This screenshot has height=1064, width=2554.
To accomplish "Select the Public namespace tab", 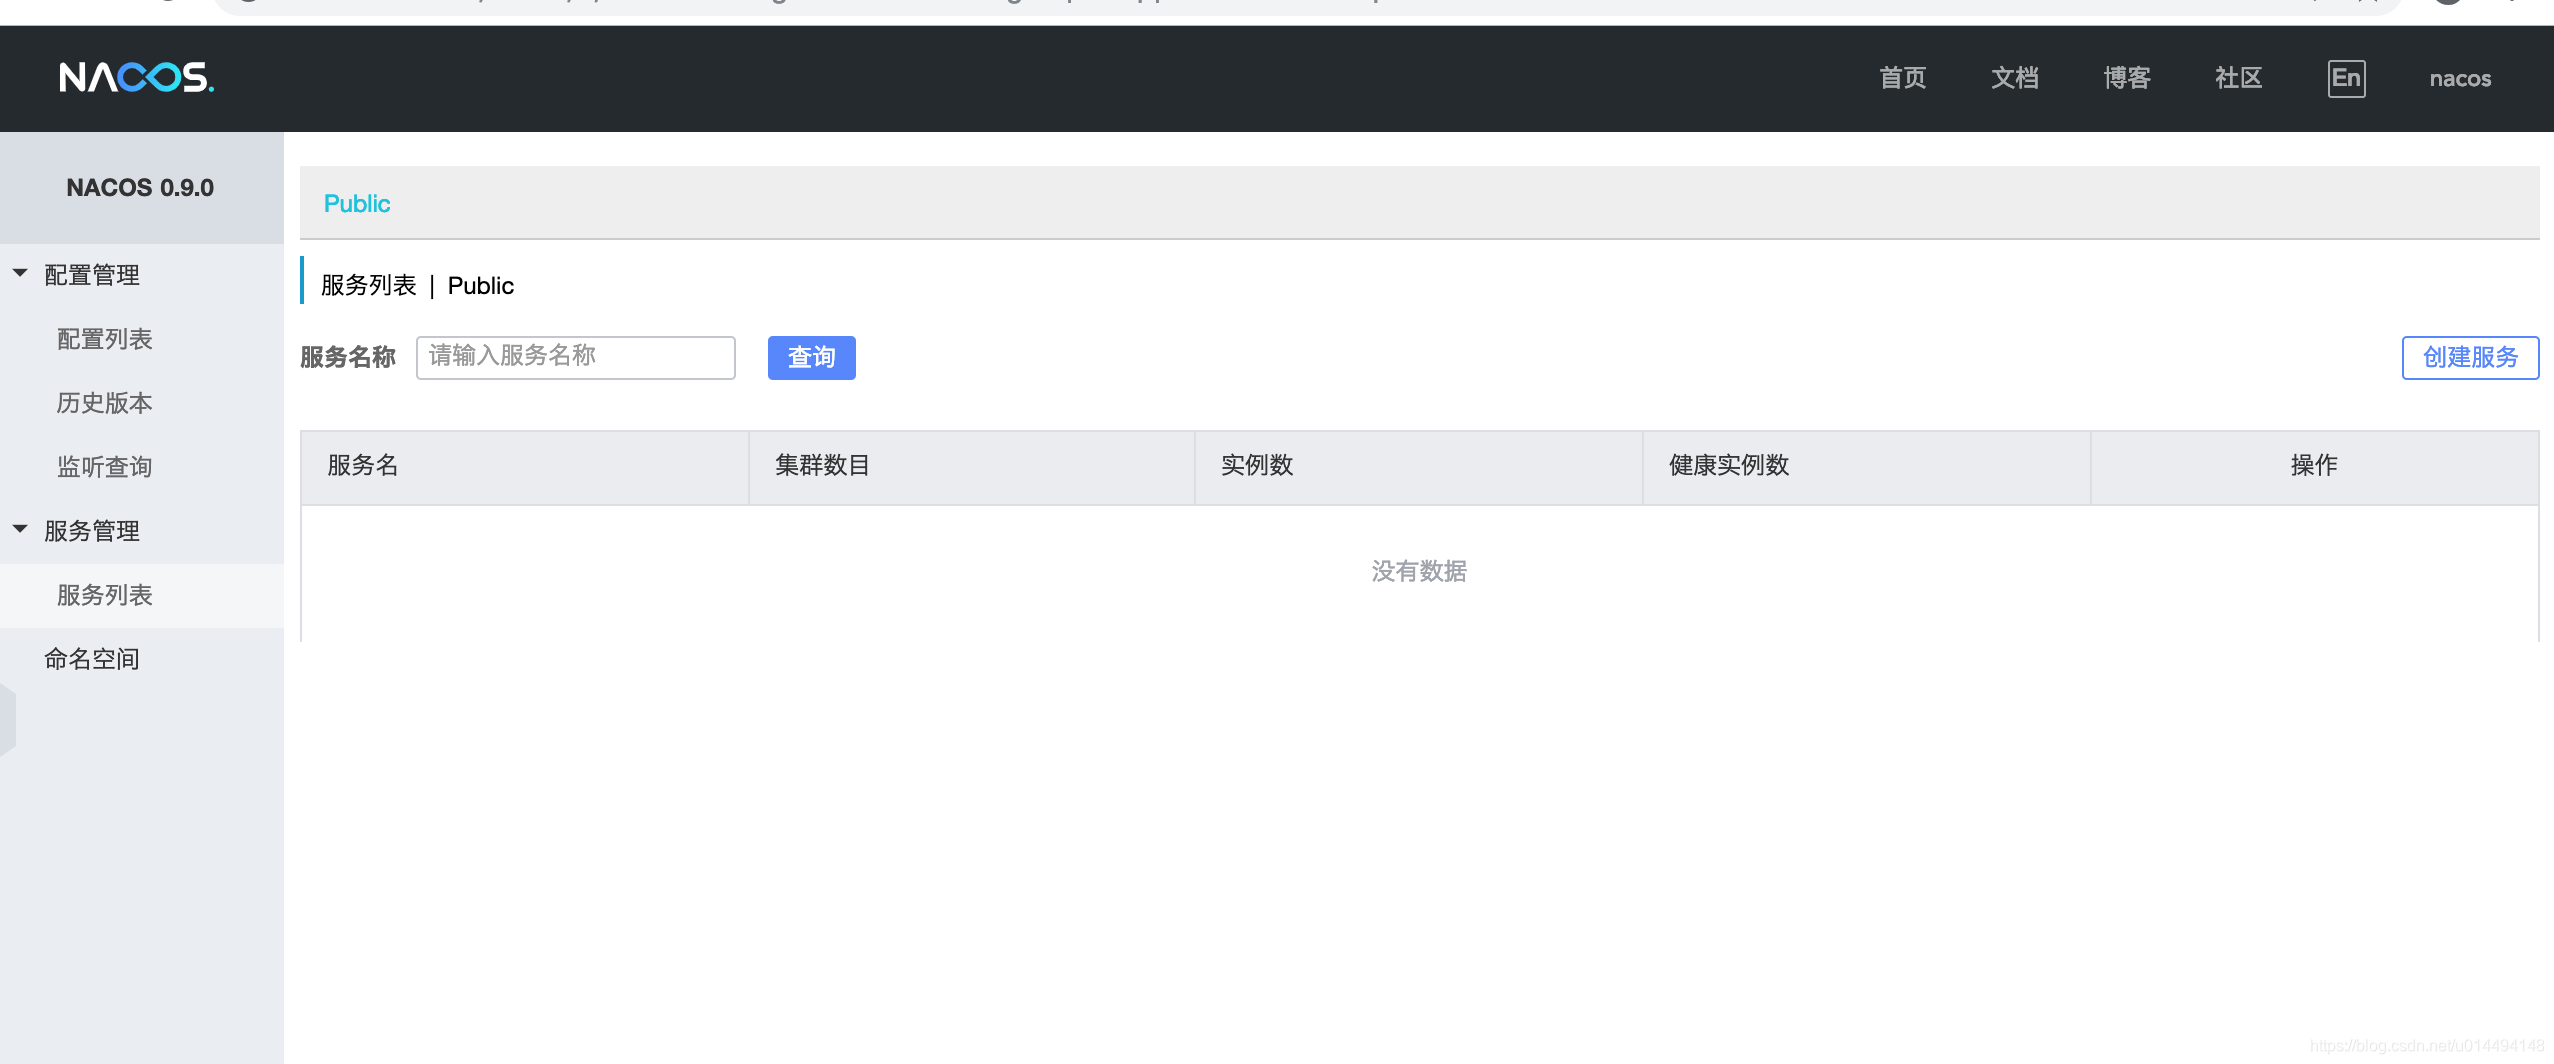I will pos(356,203).
